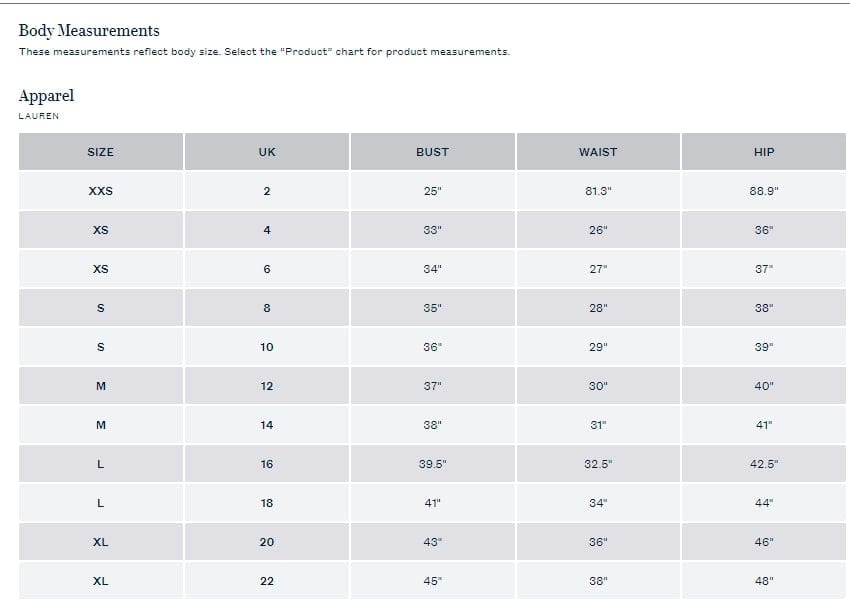Click the LAUREN brand label
850x612 pixels.
click(39, 116)
